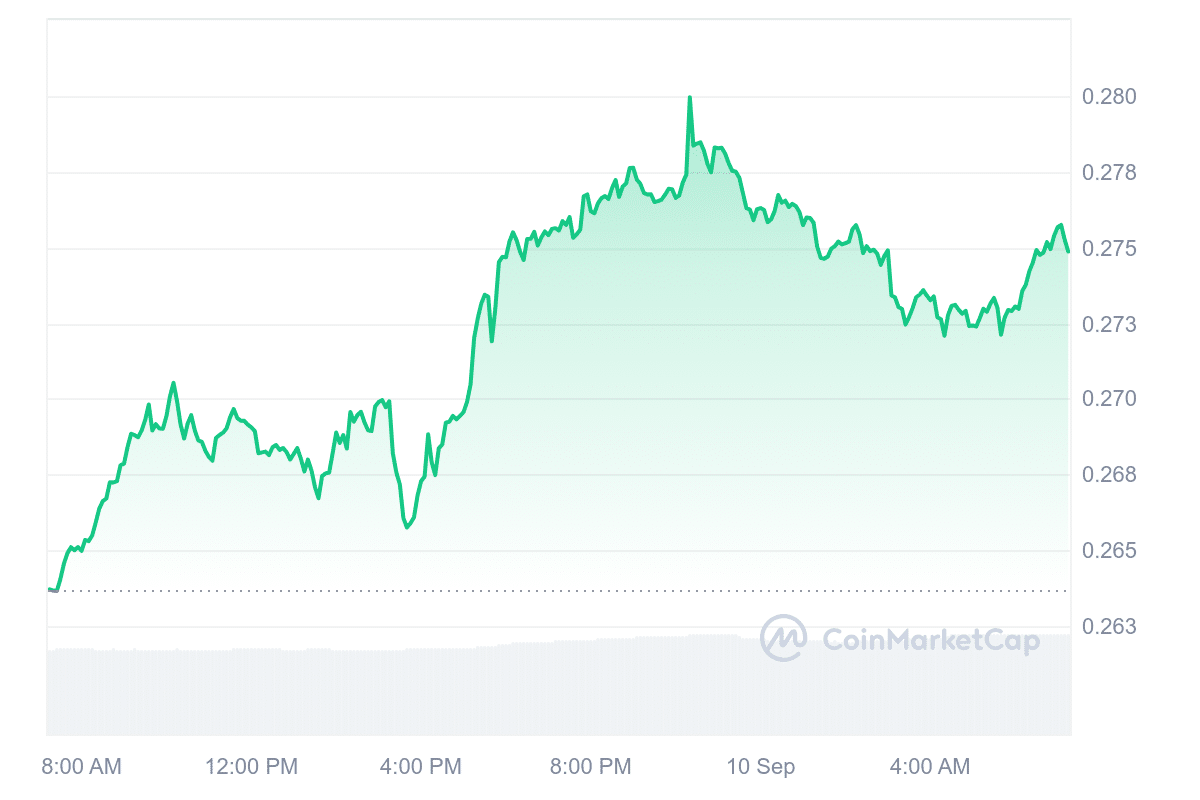
Task: Click the 0.278 price axis label
Action: tap(1109, 173)
